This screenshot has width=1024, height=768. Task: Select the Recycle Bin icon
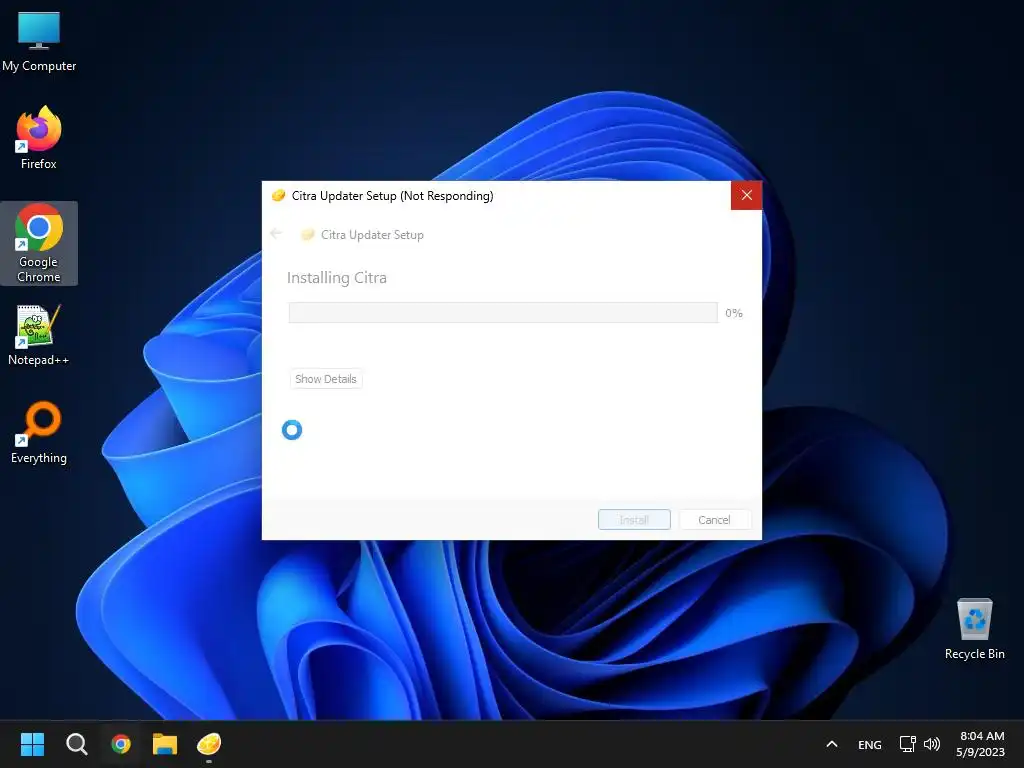[x=974, y=628]
